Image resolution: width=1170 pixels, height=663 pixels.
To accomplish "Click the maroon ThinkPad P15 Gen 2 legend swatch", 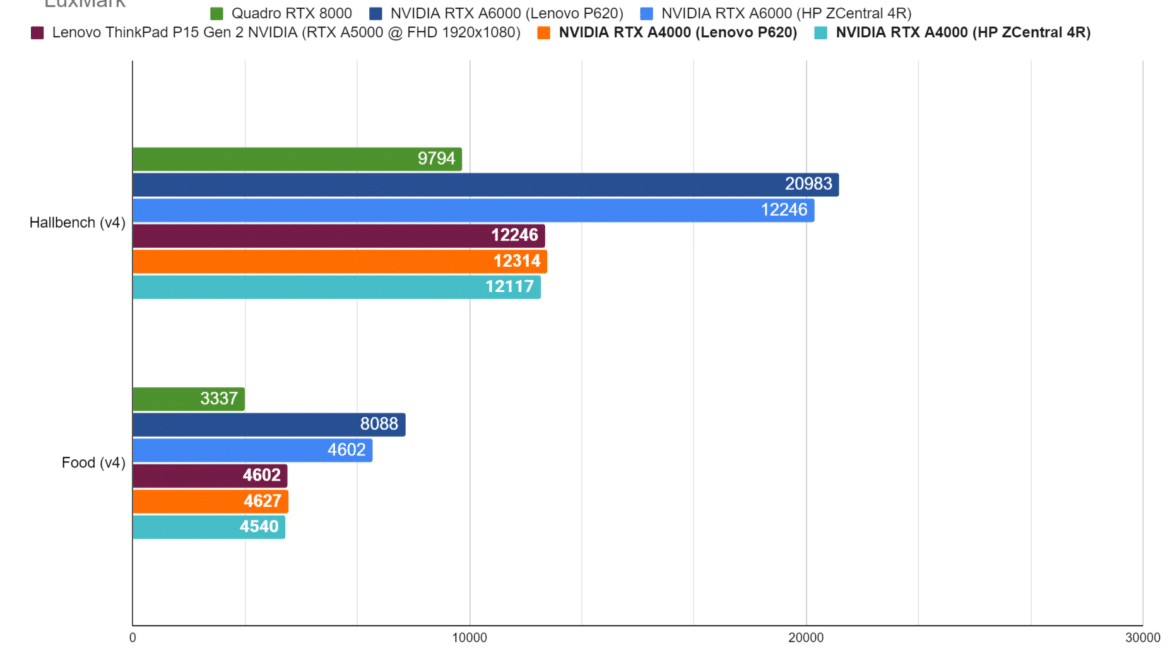I will pos(37,33).
